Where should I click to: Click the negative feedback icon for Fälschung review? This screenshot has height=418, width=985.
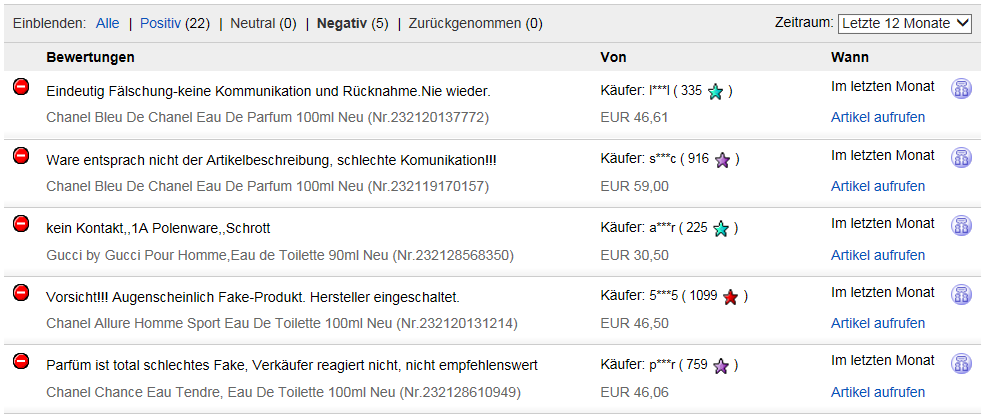tap(21, 87)
